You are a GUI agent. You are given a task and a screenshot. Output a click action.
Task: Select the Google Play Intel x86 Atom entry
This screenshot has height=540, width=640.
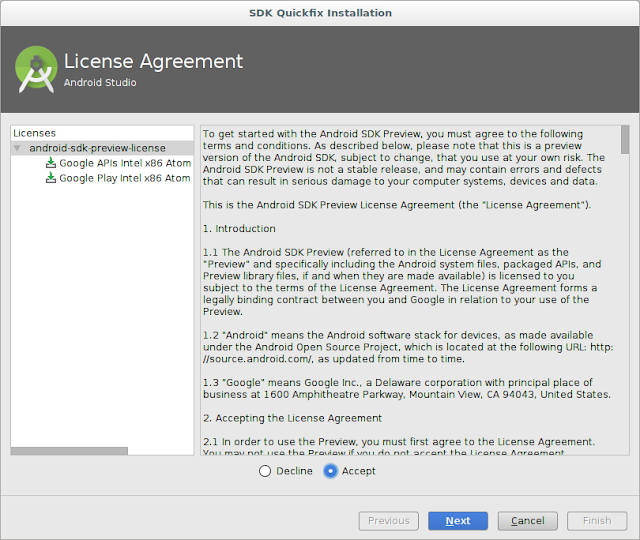[124, 178]
